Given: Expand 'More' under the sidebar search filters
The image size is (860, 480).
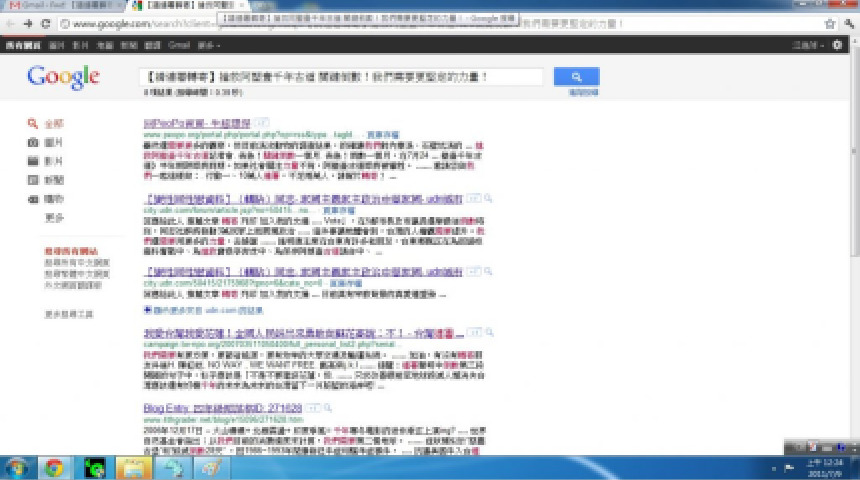Looking at the screenshot, I should pyautogui.click(x=54, y=217).
